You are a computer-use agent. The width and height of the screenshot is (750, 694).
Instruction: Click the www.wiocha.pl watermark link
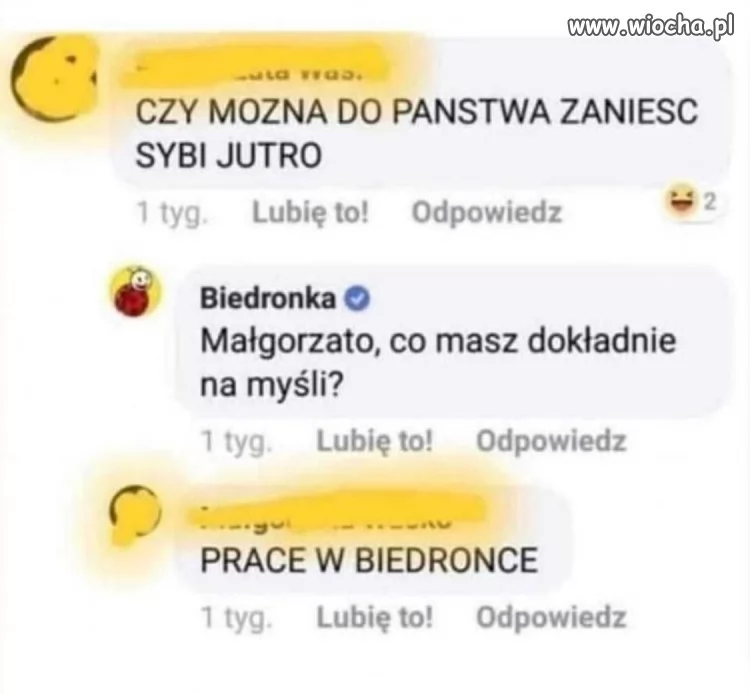click(x=651, y=25)
